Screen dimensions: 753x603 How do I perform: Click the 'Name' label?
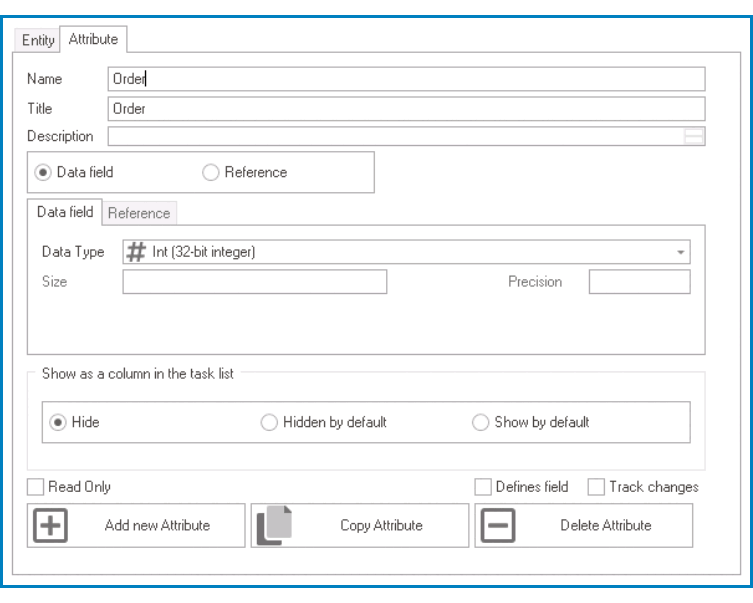pyautogui.click(x=45, y=79)
